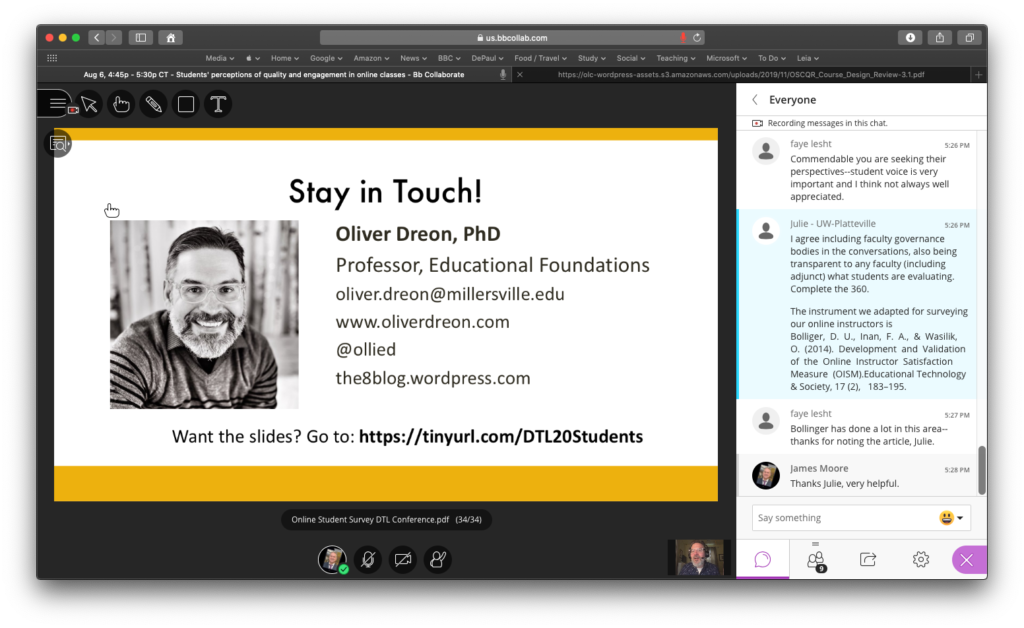
Task: Open the Attendees panel
Action: pos(815,559)
